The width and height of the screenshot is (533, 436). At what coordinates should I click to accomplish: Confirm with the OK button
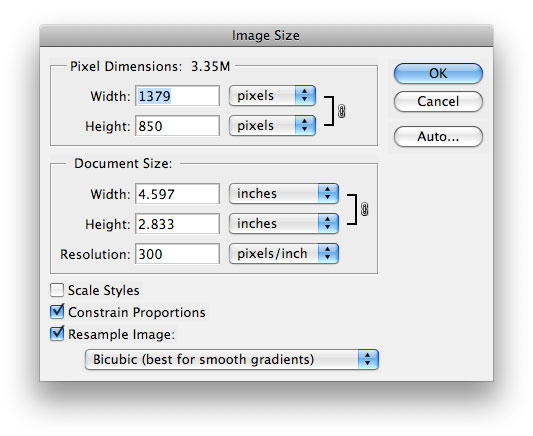pos(438,73)
